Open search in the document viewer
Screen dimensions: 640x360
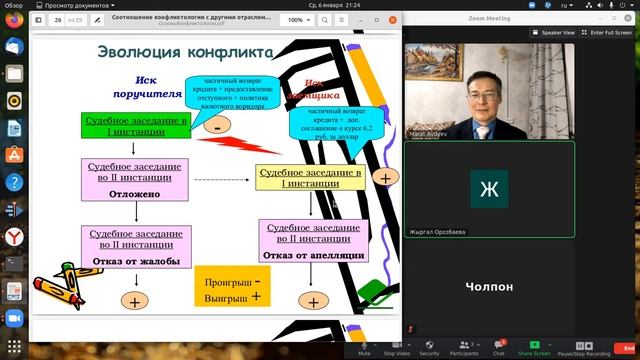click(324, 20)
